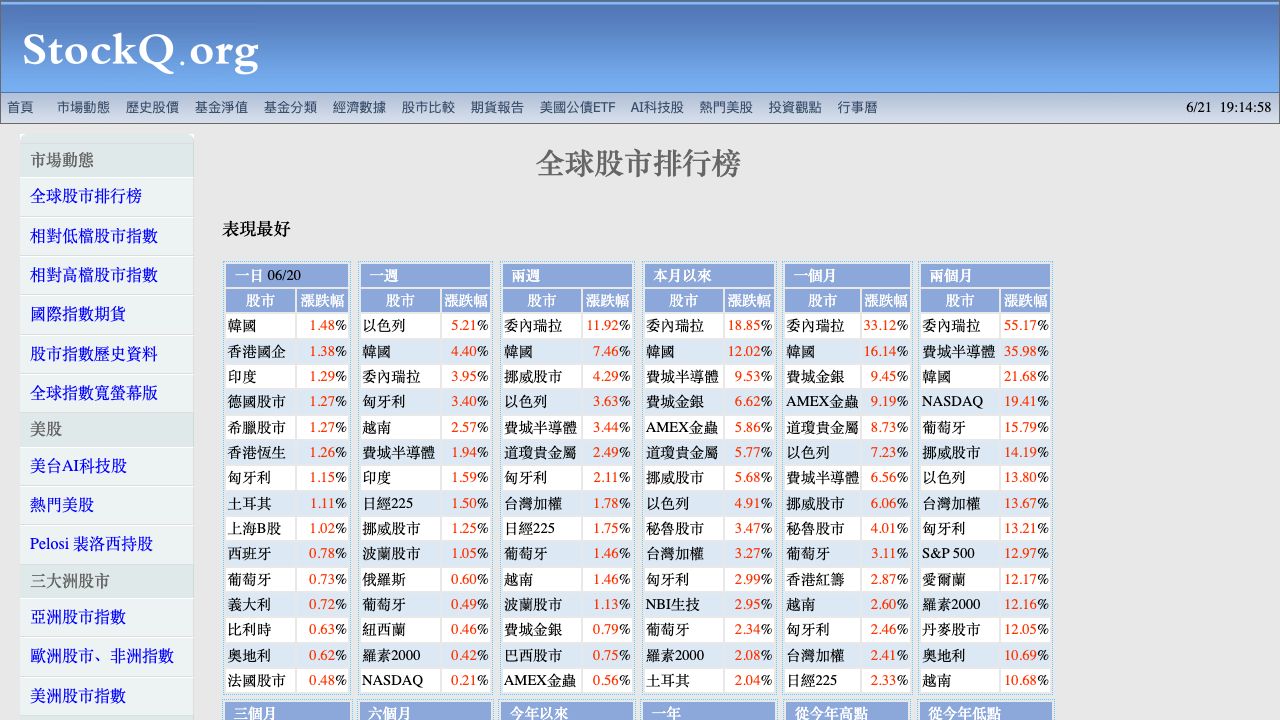Open the 首頁 home menu item
1280x720 pixels.
(x=20, y=107)
